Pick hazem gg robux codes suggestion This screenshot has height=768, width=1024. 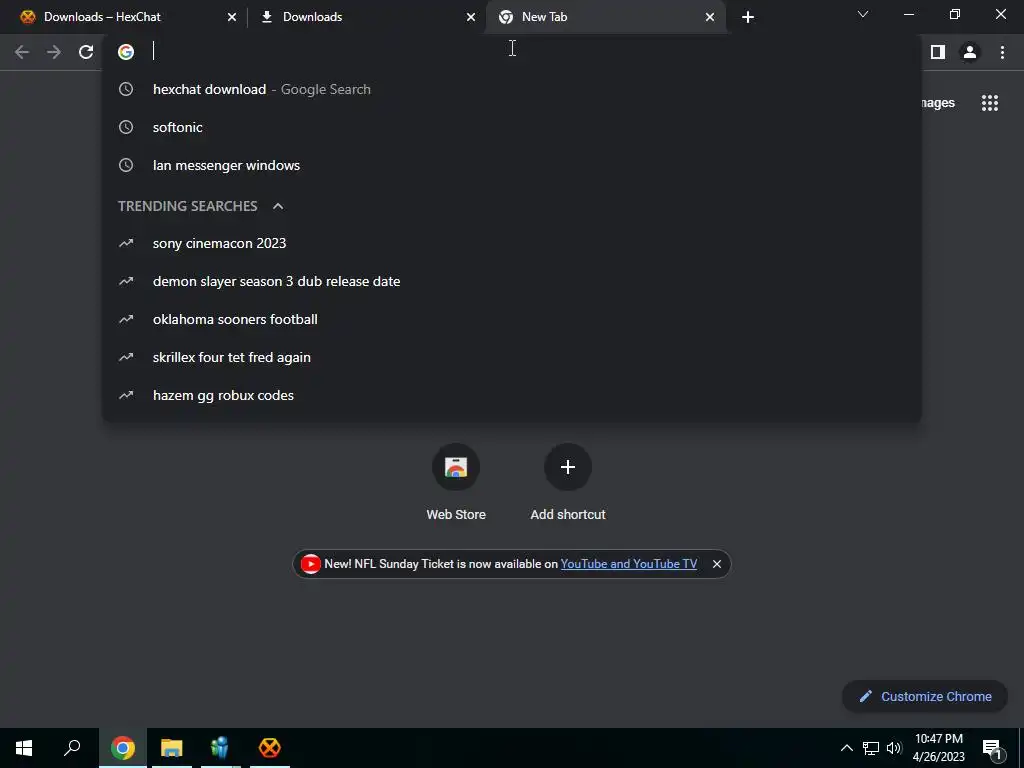[511, 395]
